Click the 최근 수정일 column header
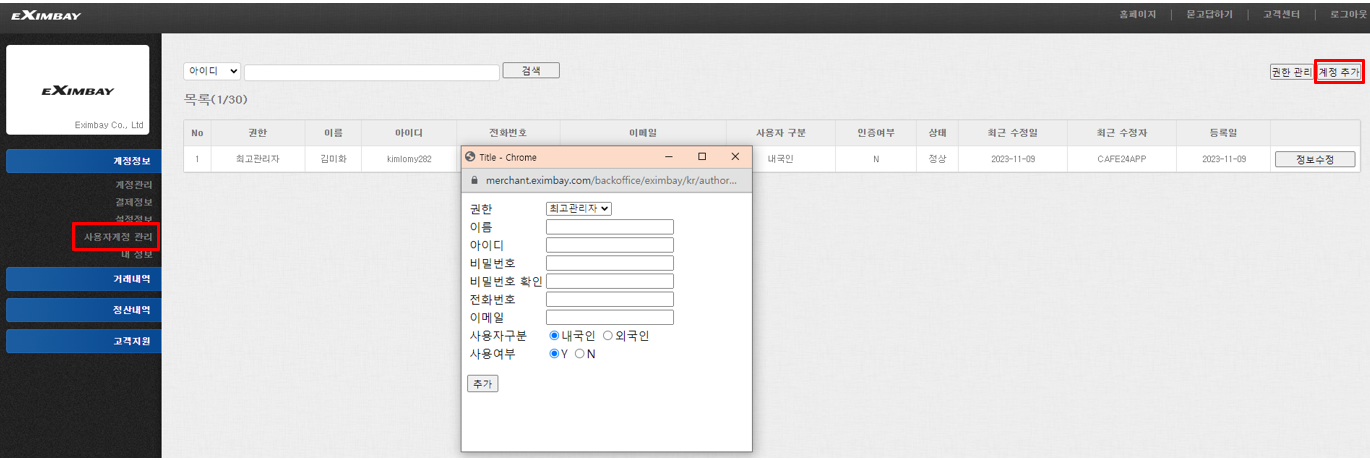1370x460 pixels. click(1012, 132)
